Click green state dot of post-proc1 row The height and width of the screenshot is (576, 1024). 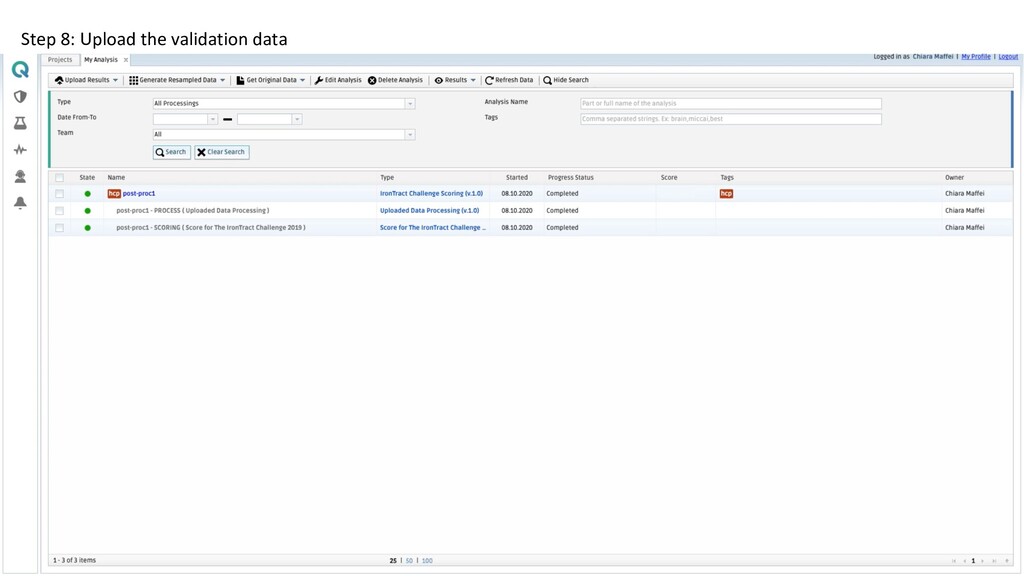tap(88, 194)
